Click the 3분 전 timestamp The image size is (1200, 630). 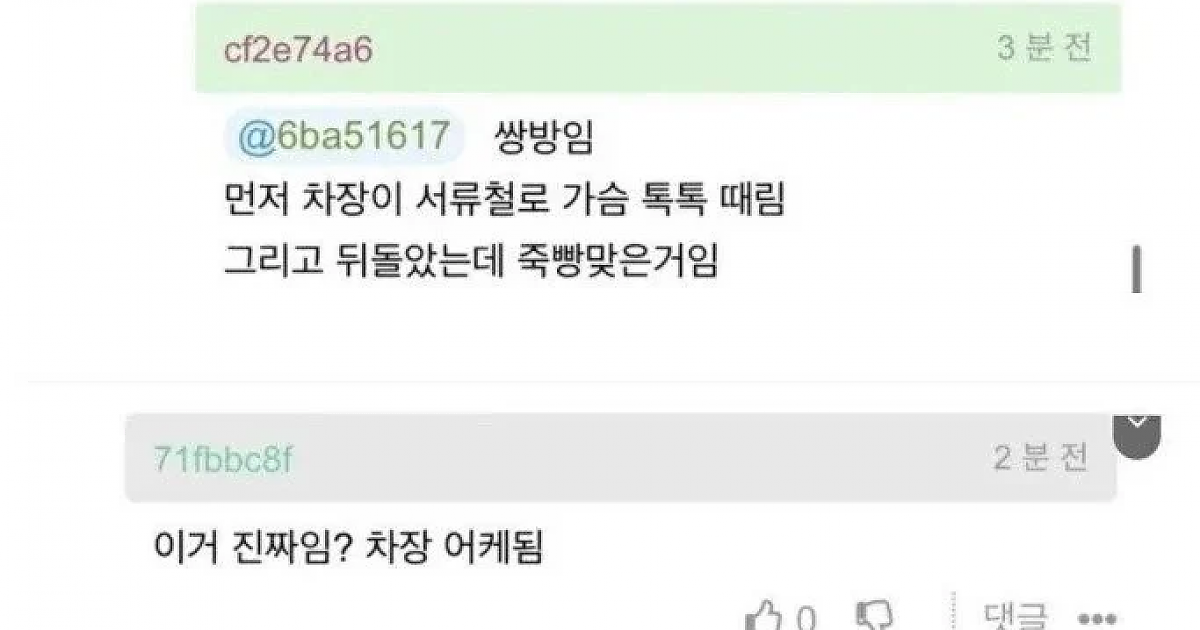point(1044,49)
